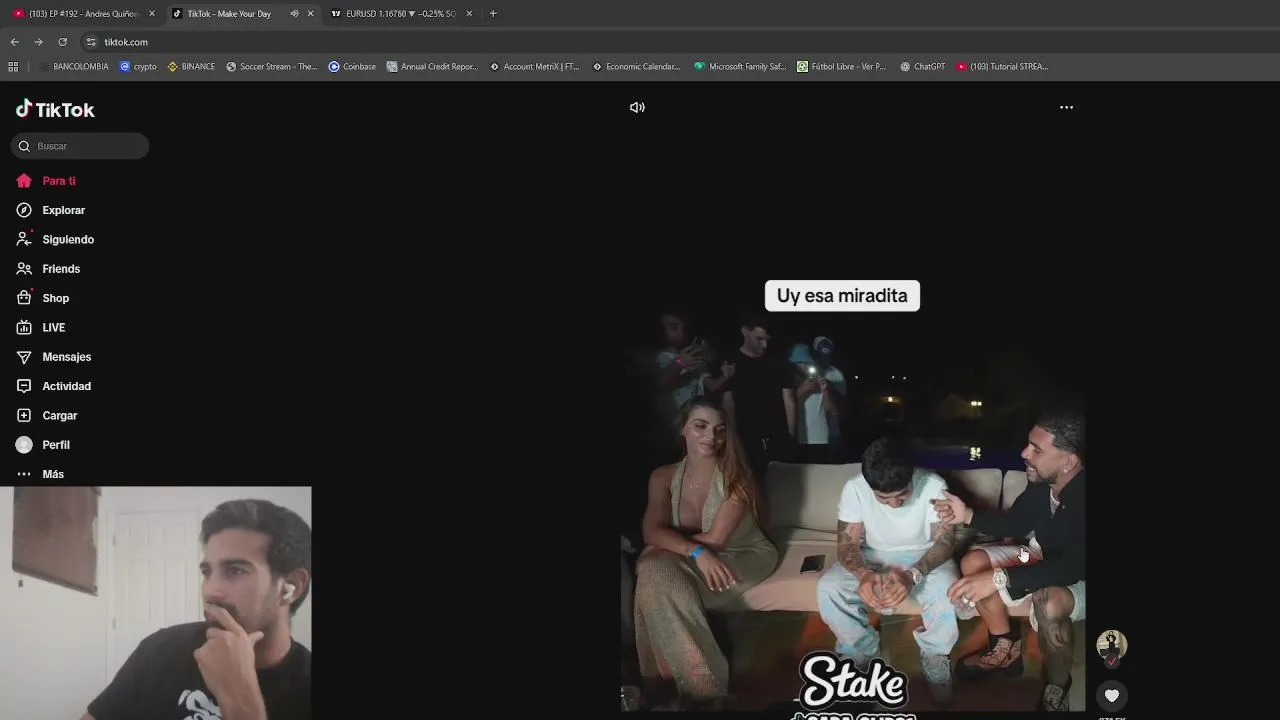Open the Actividad notifications
Screen dimensions: 1280x720
tap(54, 386)
